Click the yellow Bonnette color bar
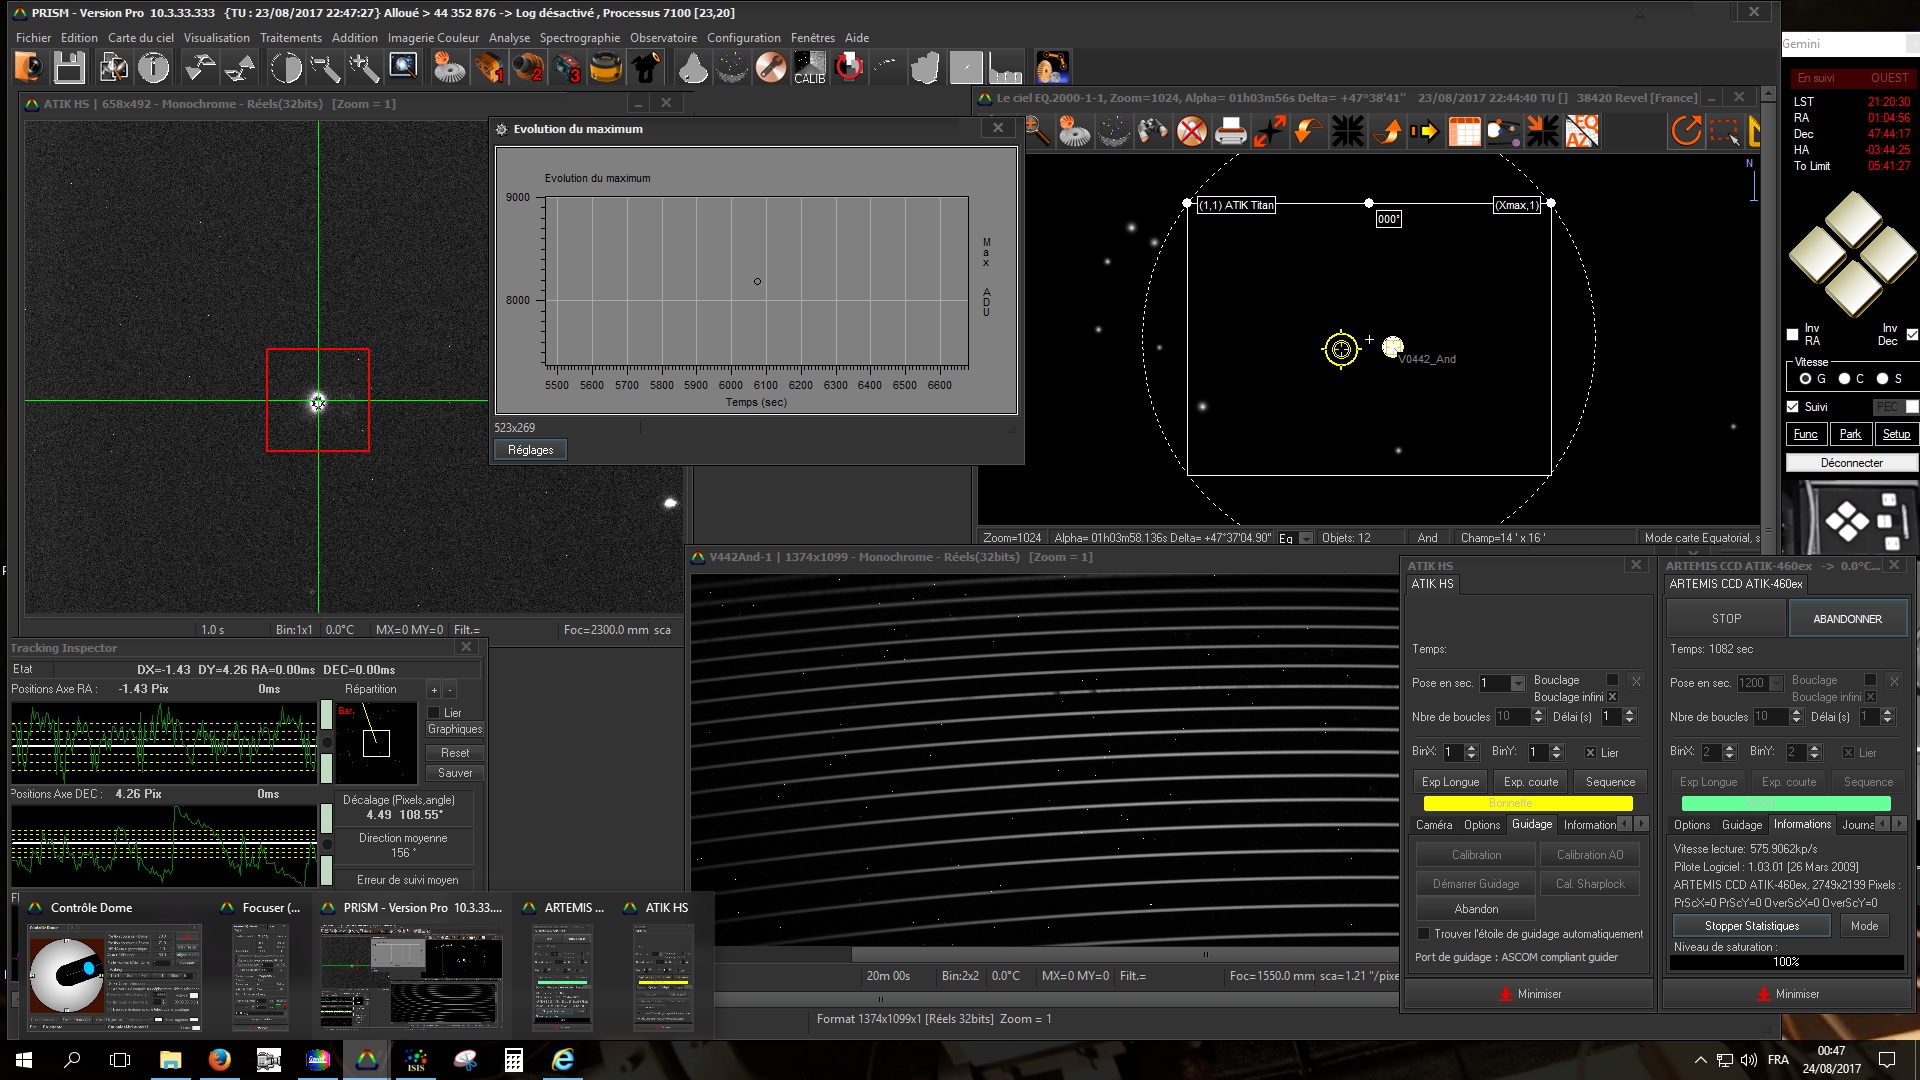 (1527, 803)
